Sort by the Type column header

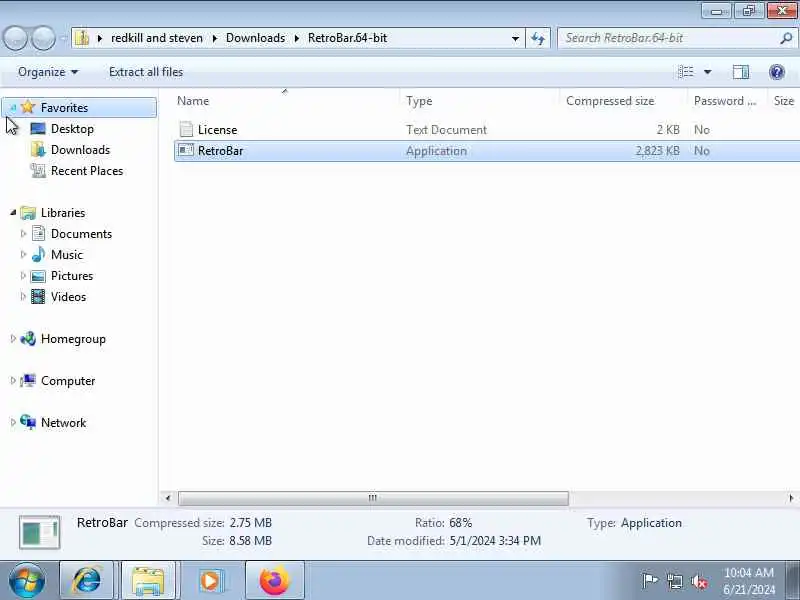coord(480,101)
